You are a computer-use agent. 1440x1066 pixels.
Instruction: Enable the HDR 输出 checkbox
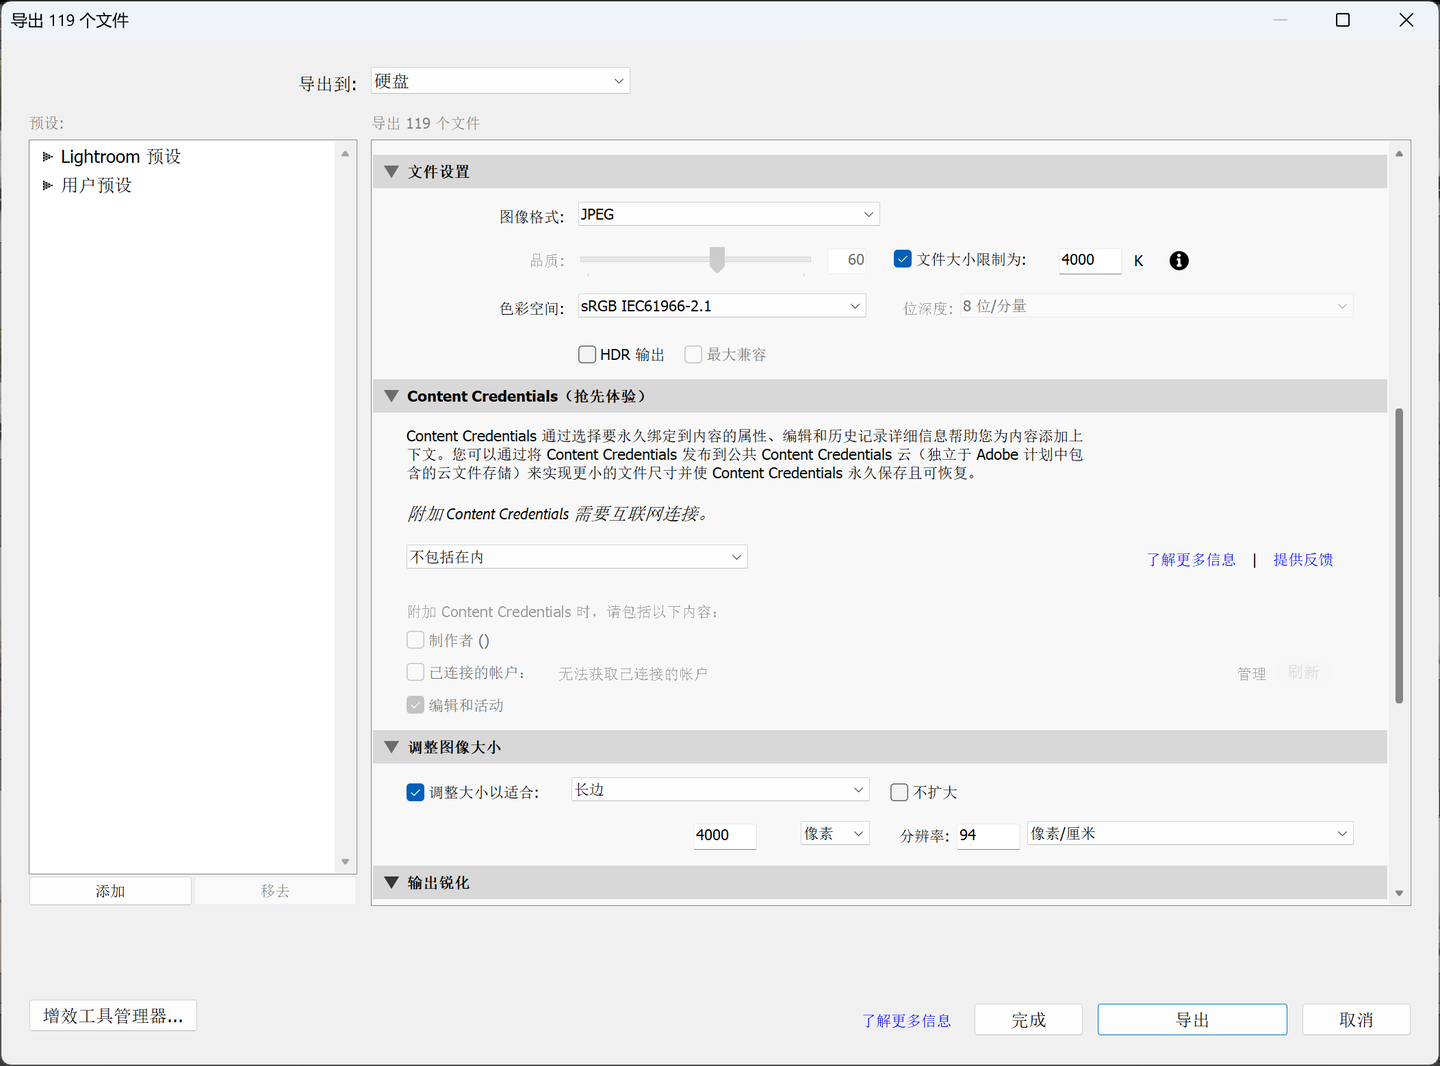point(587,354)
